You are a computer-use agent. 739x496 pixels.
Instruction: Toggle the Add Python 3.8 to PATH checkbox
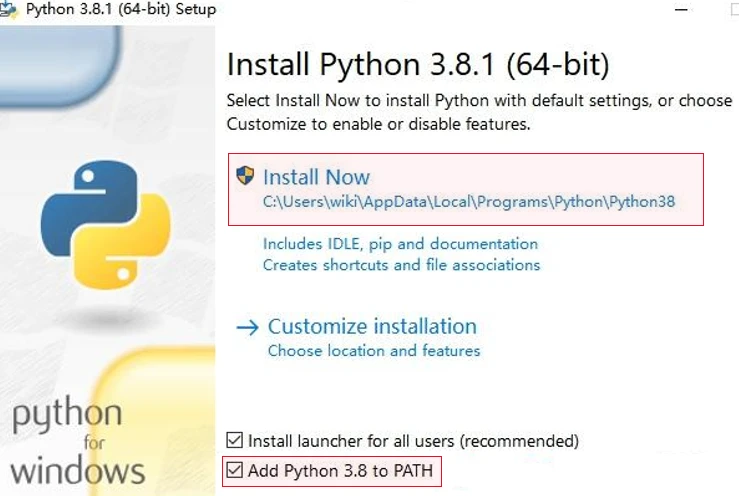point(235,470)
